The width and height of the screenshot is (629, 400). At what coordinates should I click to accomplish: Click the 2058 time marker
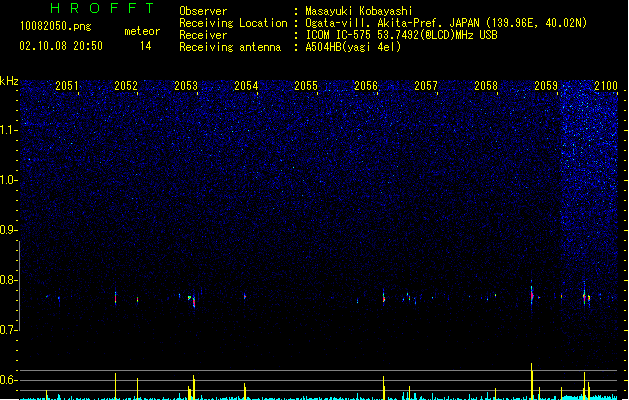point(486,86)
